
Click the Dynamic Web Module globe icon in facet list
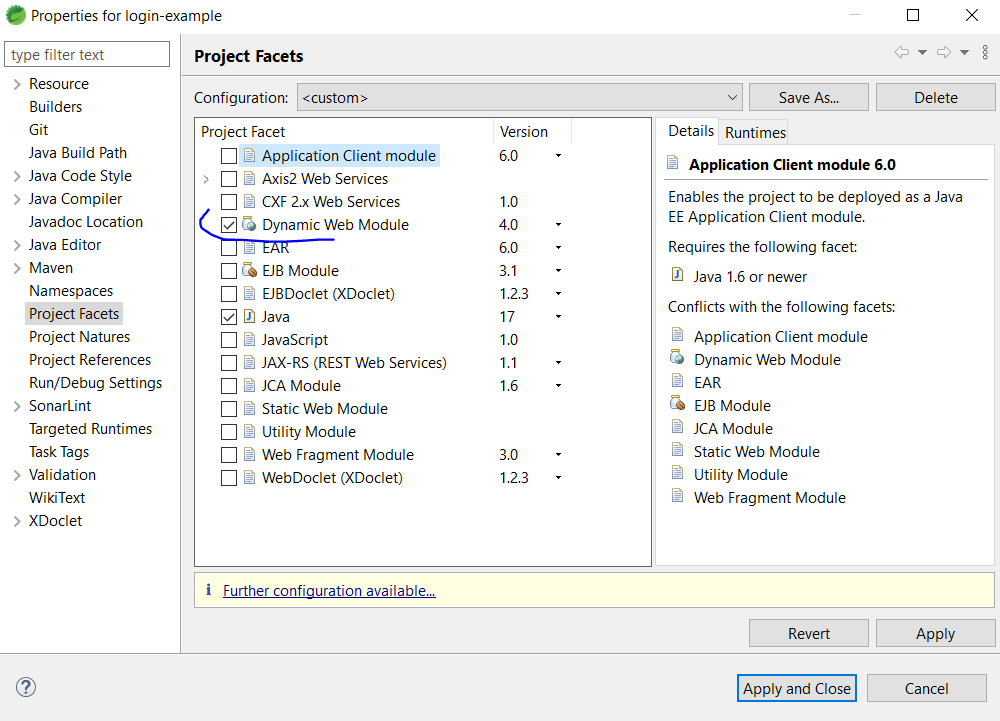pos(249,224)
